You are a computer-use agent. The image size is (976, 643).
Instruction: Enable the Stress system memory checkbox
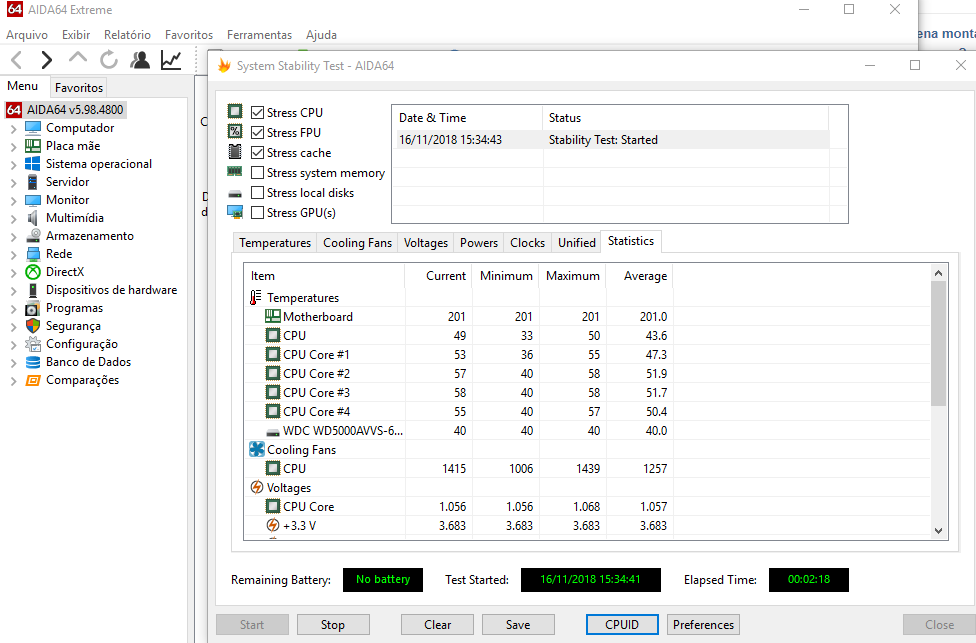click(257, 172)
